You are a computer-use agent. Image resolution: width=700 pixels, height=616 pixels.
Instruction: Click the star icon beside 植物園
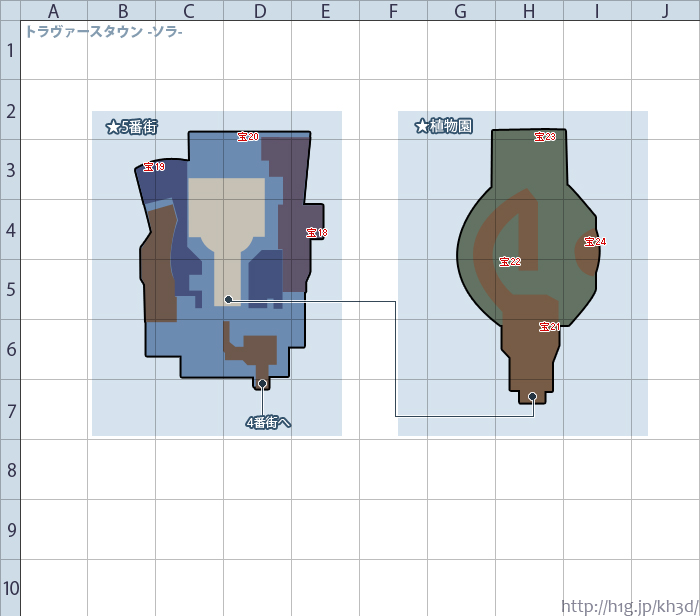click(x=421, y=126)
